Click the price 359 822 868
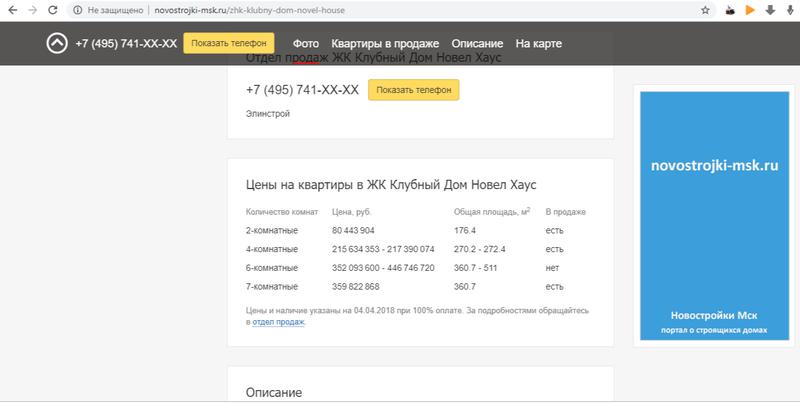 (x=356, y=287)
